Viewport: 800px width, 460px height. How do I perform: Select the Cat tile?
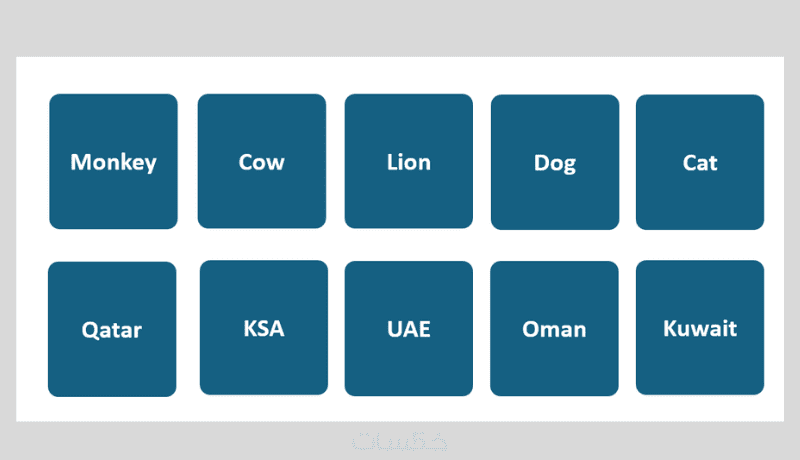(x=699, y=162)
